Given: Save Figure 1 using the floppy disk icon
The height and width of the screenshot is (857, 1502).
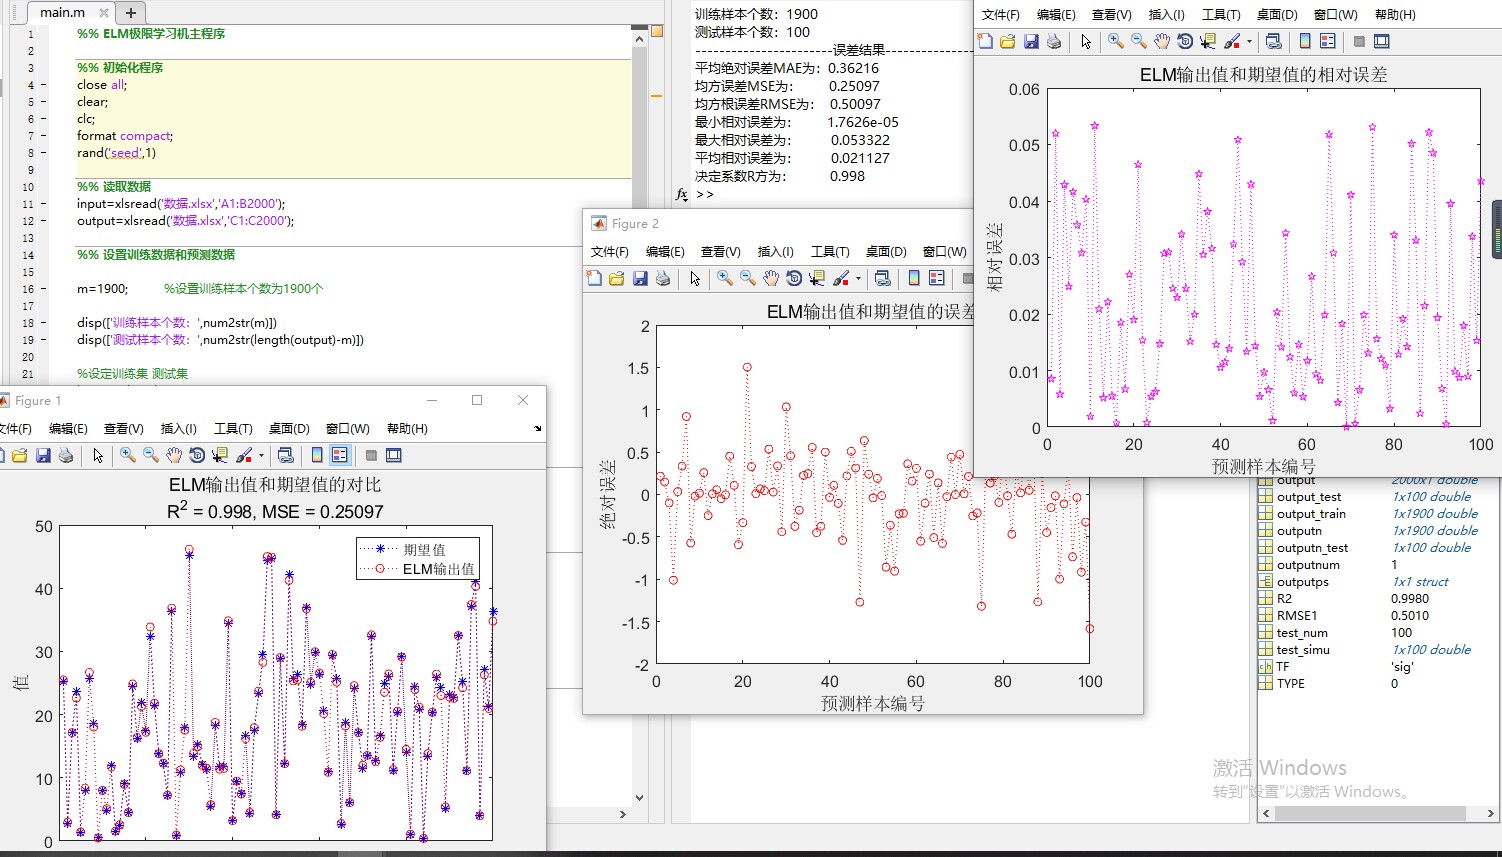Looking at the screenshot, I should (x=43, y=455).
